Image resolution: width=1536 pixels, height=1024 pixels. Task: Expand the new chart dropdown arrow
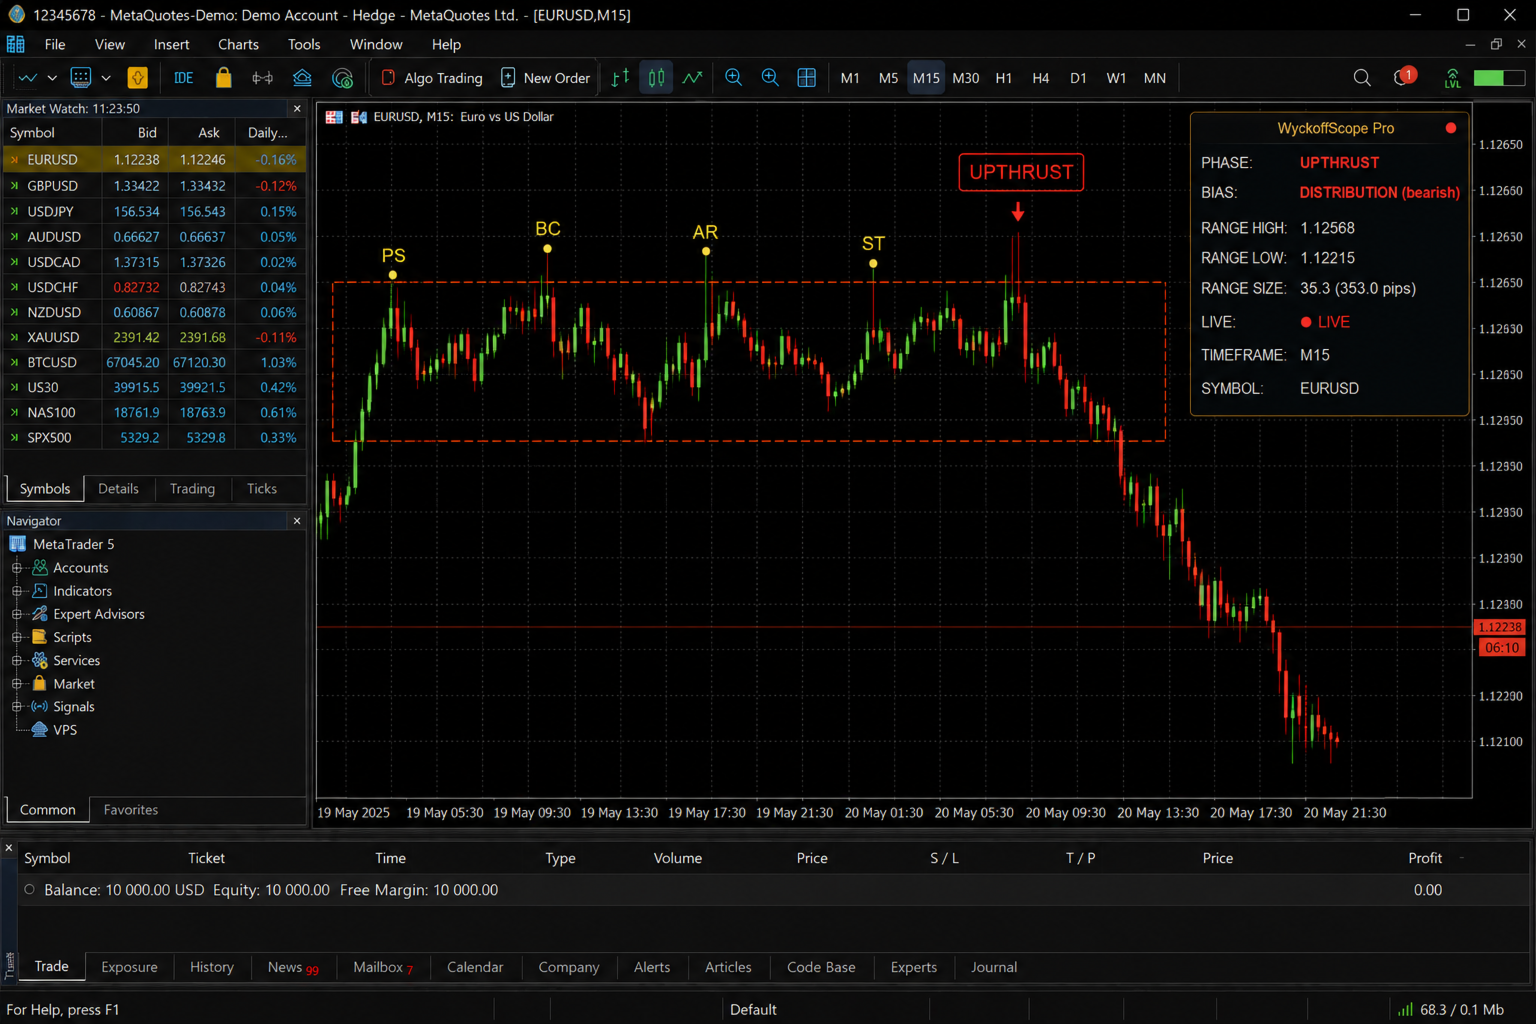52,78
